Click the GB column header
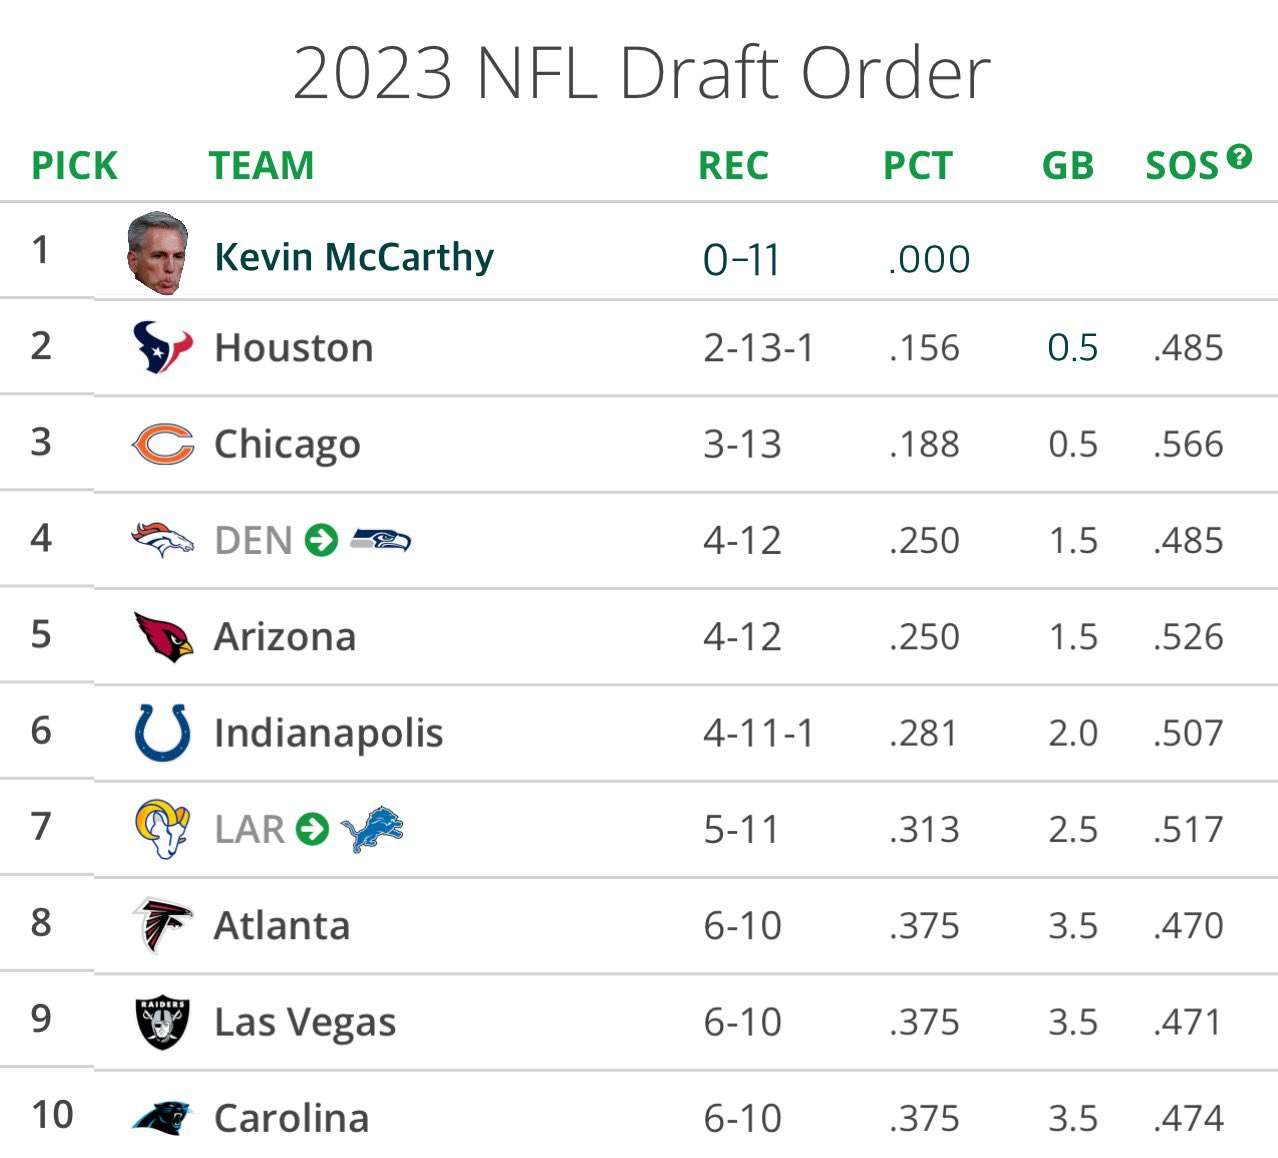 [x=1067, y=166]
